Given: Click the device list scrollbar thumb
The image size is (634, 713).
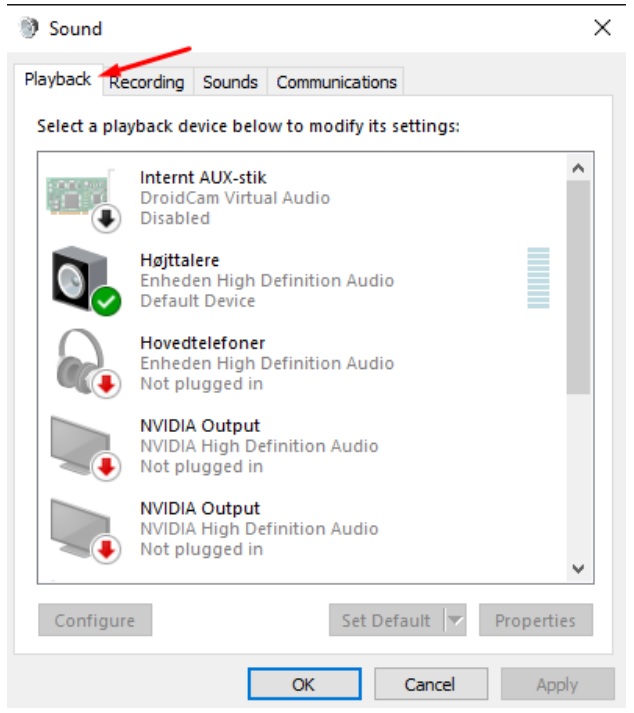Looking at the screenshot, I should point(578,287).
